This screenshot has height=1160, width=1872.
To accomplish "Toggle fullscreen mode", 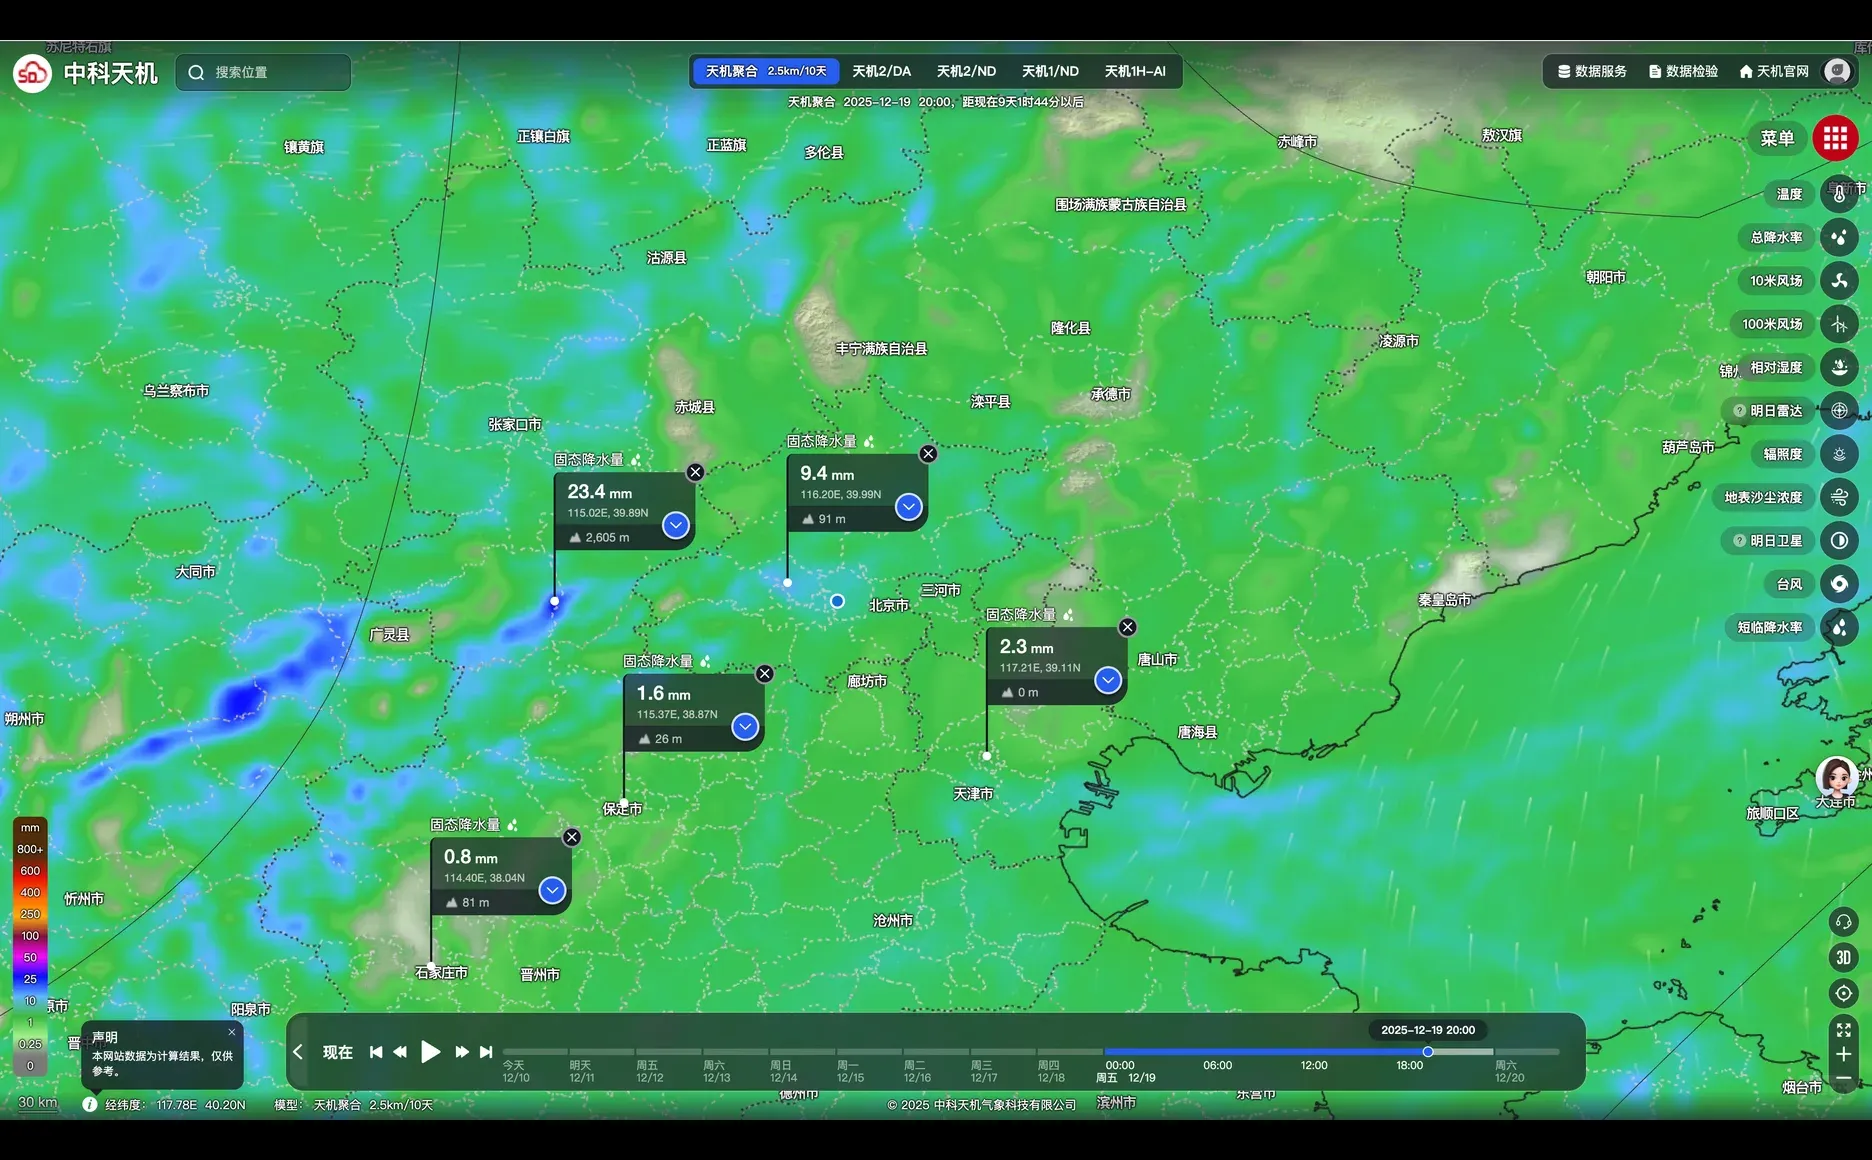I will coord(1843,1030).
